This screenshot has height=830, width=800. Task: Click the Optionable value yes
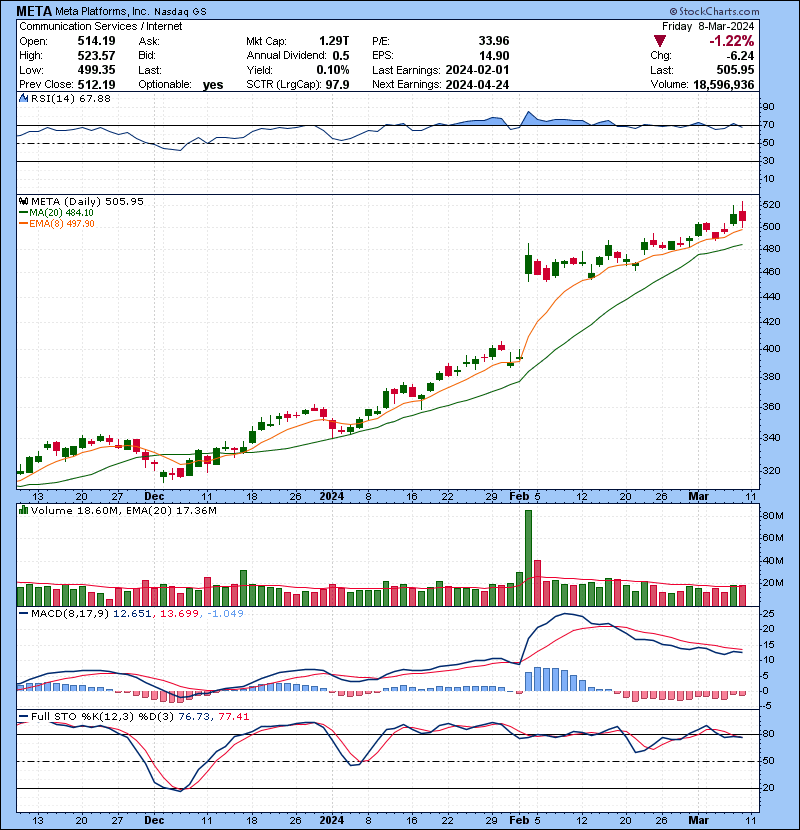[213, 85]
